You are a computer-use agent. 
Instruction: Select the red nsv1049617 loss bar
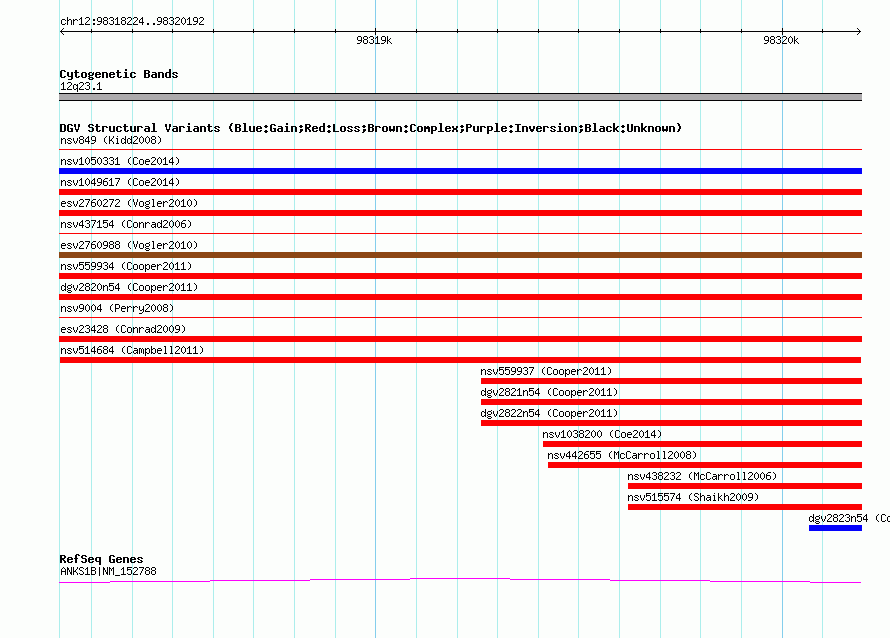coord(460,192)
